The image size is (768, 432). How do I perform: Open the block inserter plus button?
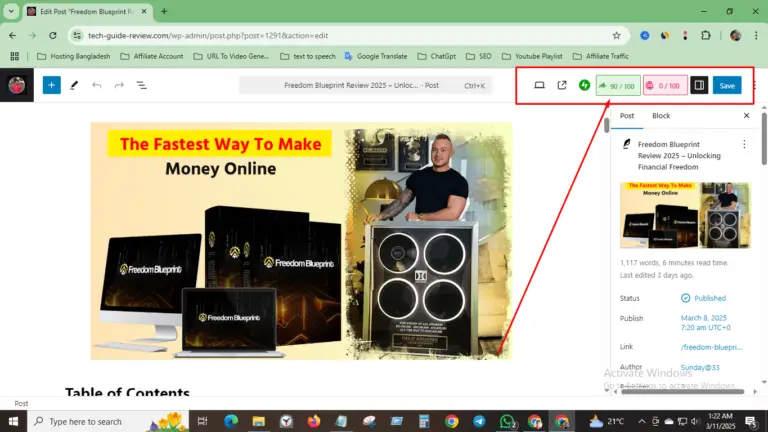pos(51,85)
